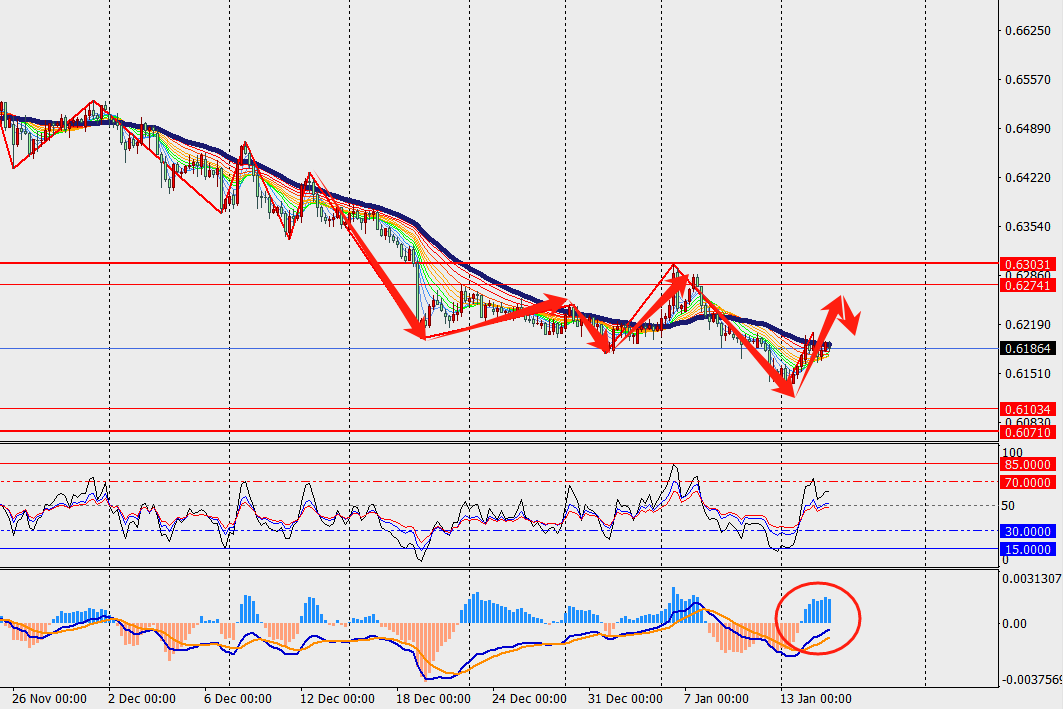1064x709 pixels.
Task: Click the 12 Dec 00:00 date label
Action: pyautogui.click(x=337, y=699)
